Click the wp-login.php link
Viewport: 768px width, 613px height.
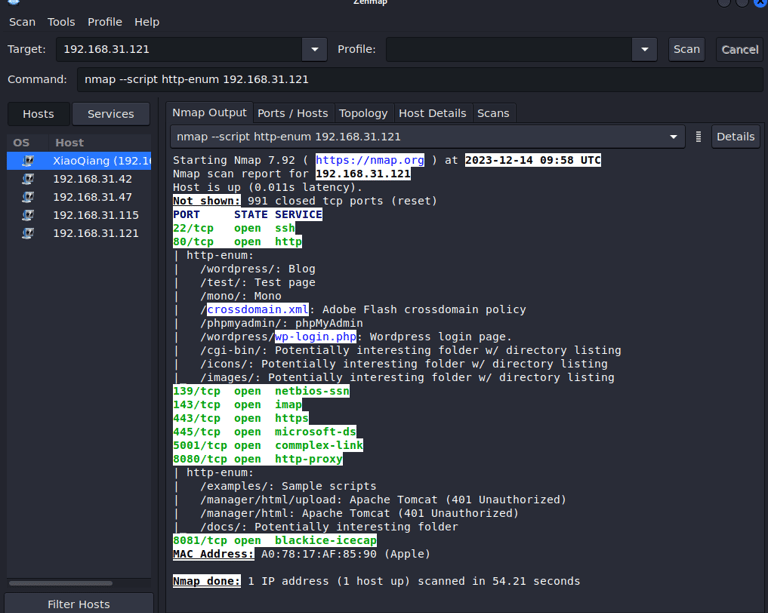pyautogui.click(x=315, y=337)
